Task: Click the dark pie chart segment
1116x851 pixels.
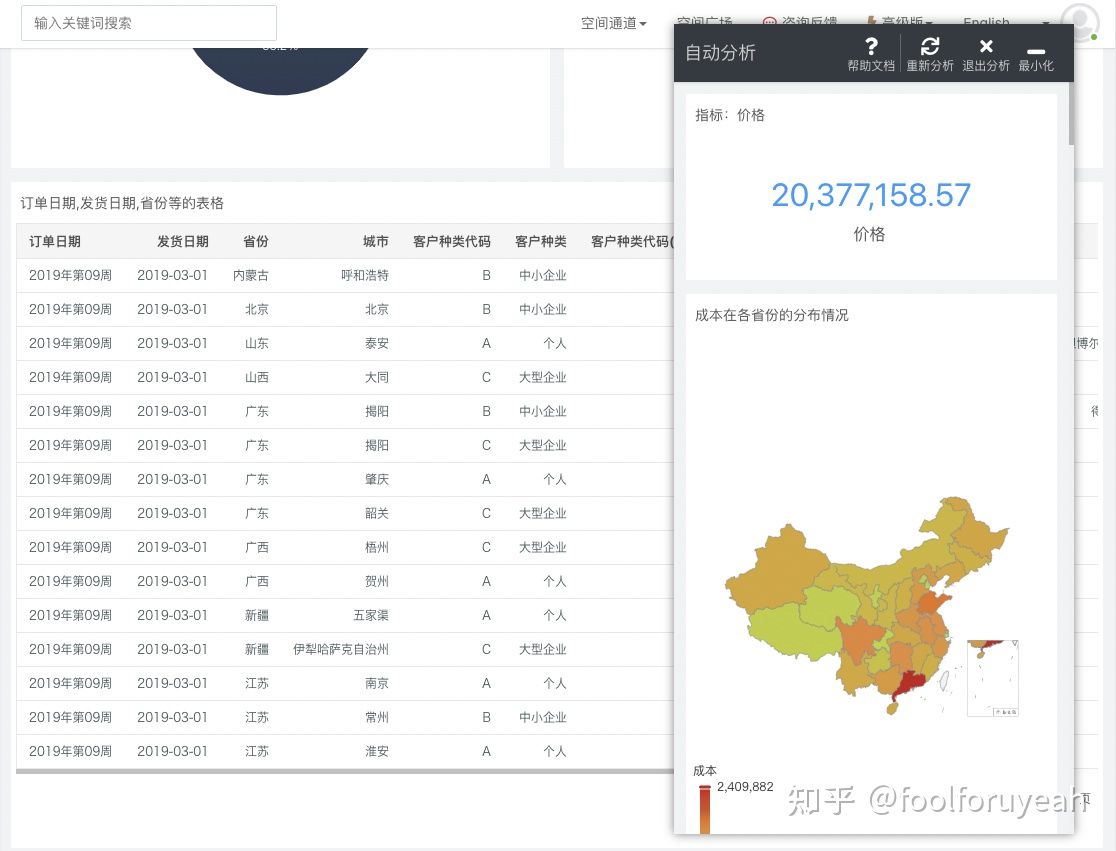Action: point(280,70)
